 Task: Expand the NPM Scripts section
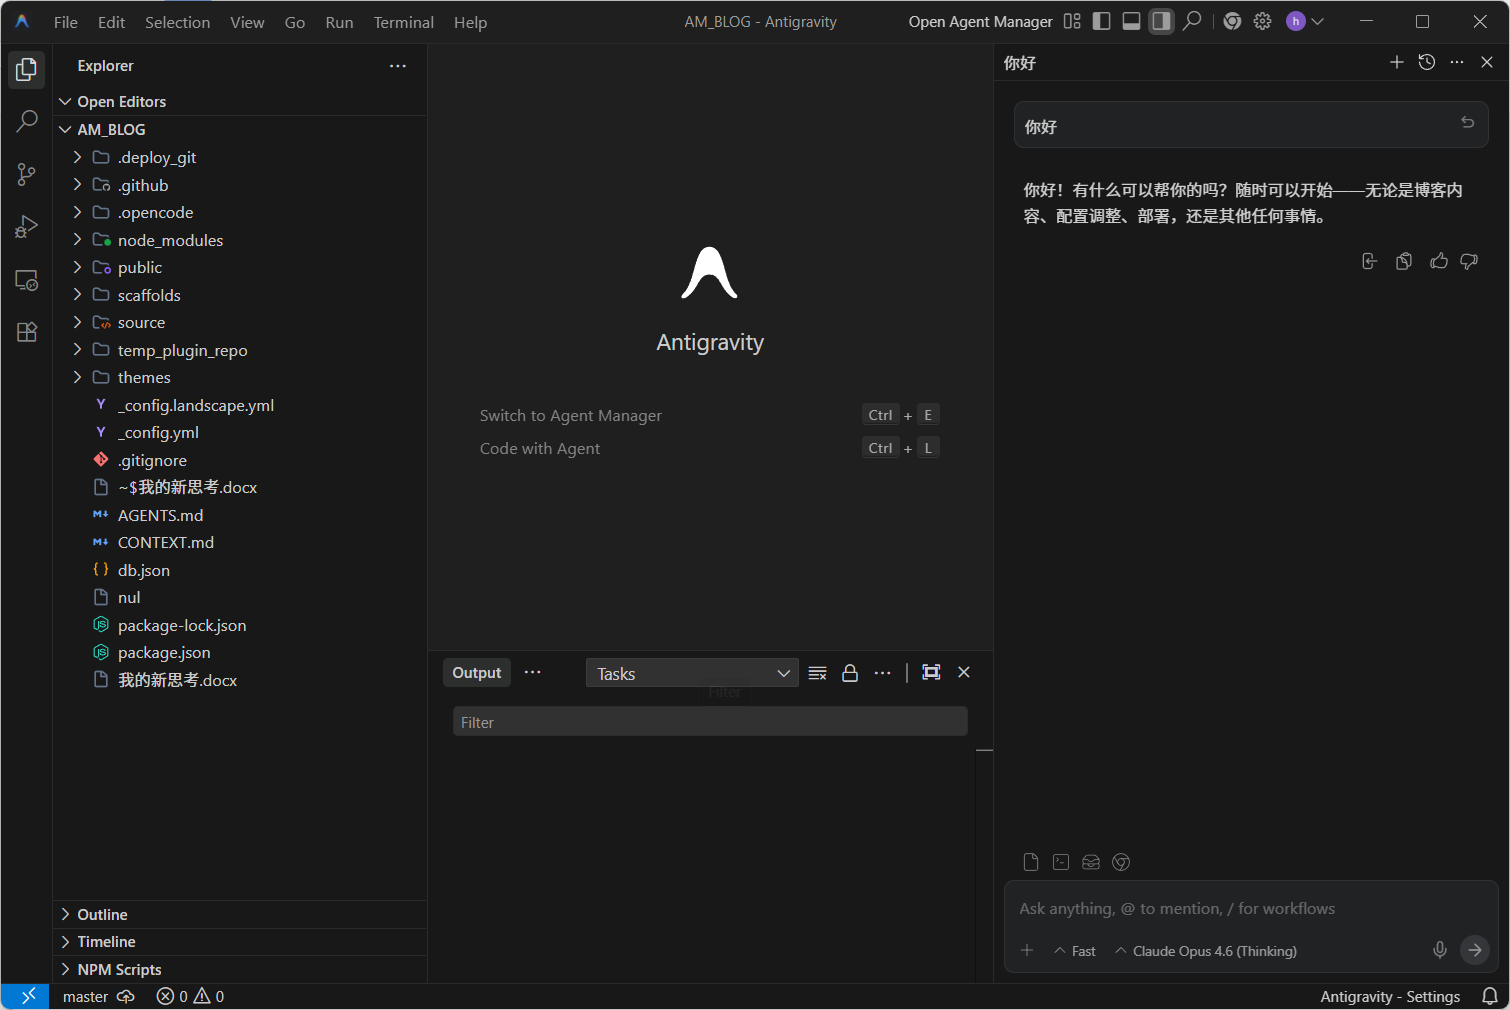(x=240, y=970)
